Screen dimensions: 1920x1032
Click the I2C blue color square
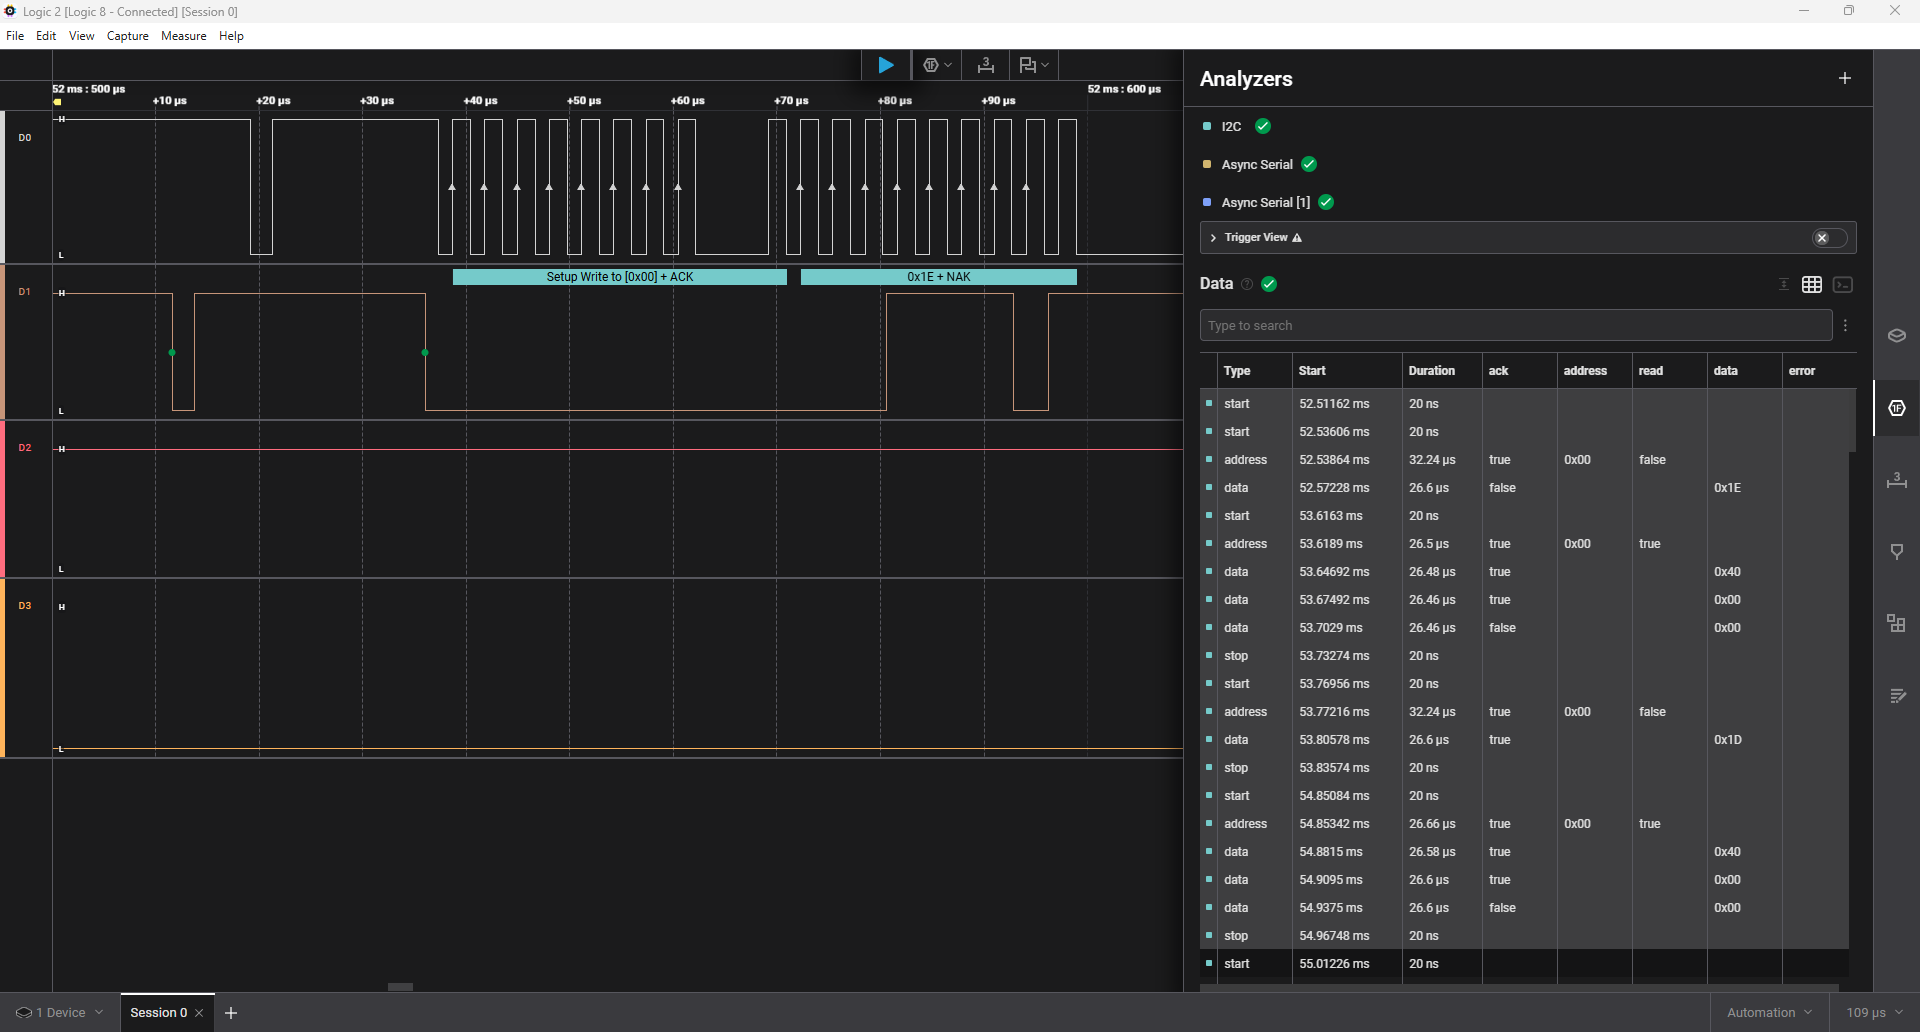click(x=1207, y=127)
